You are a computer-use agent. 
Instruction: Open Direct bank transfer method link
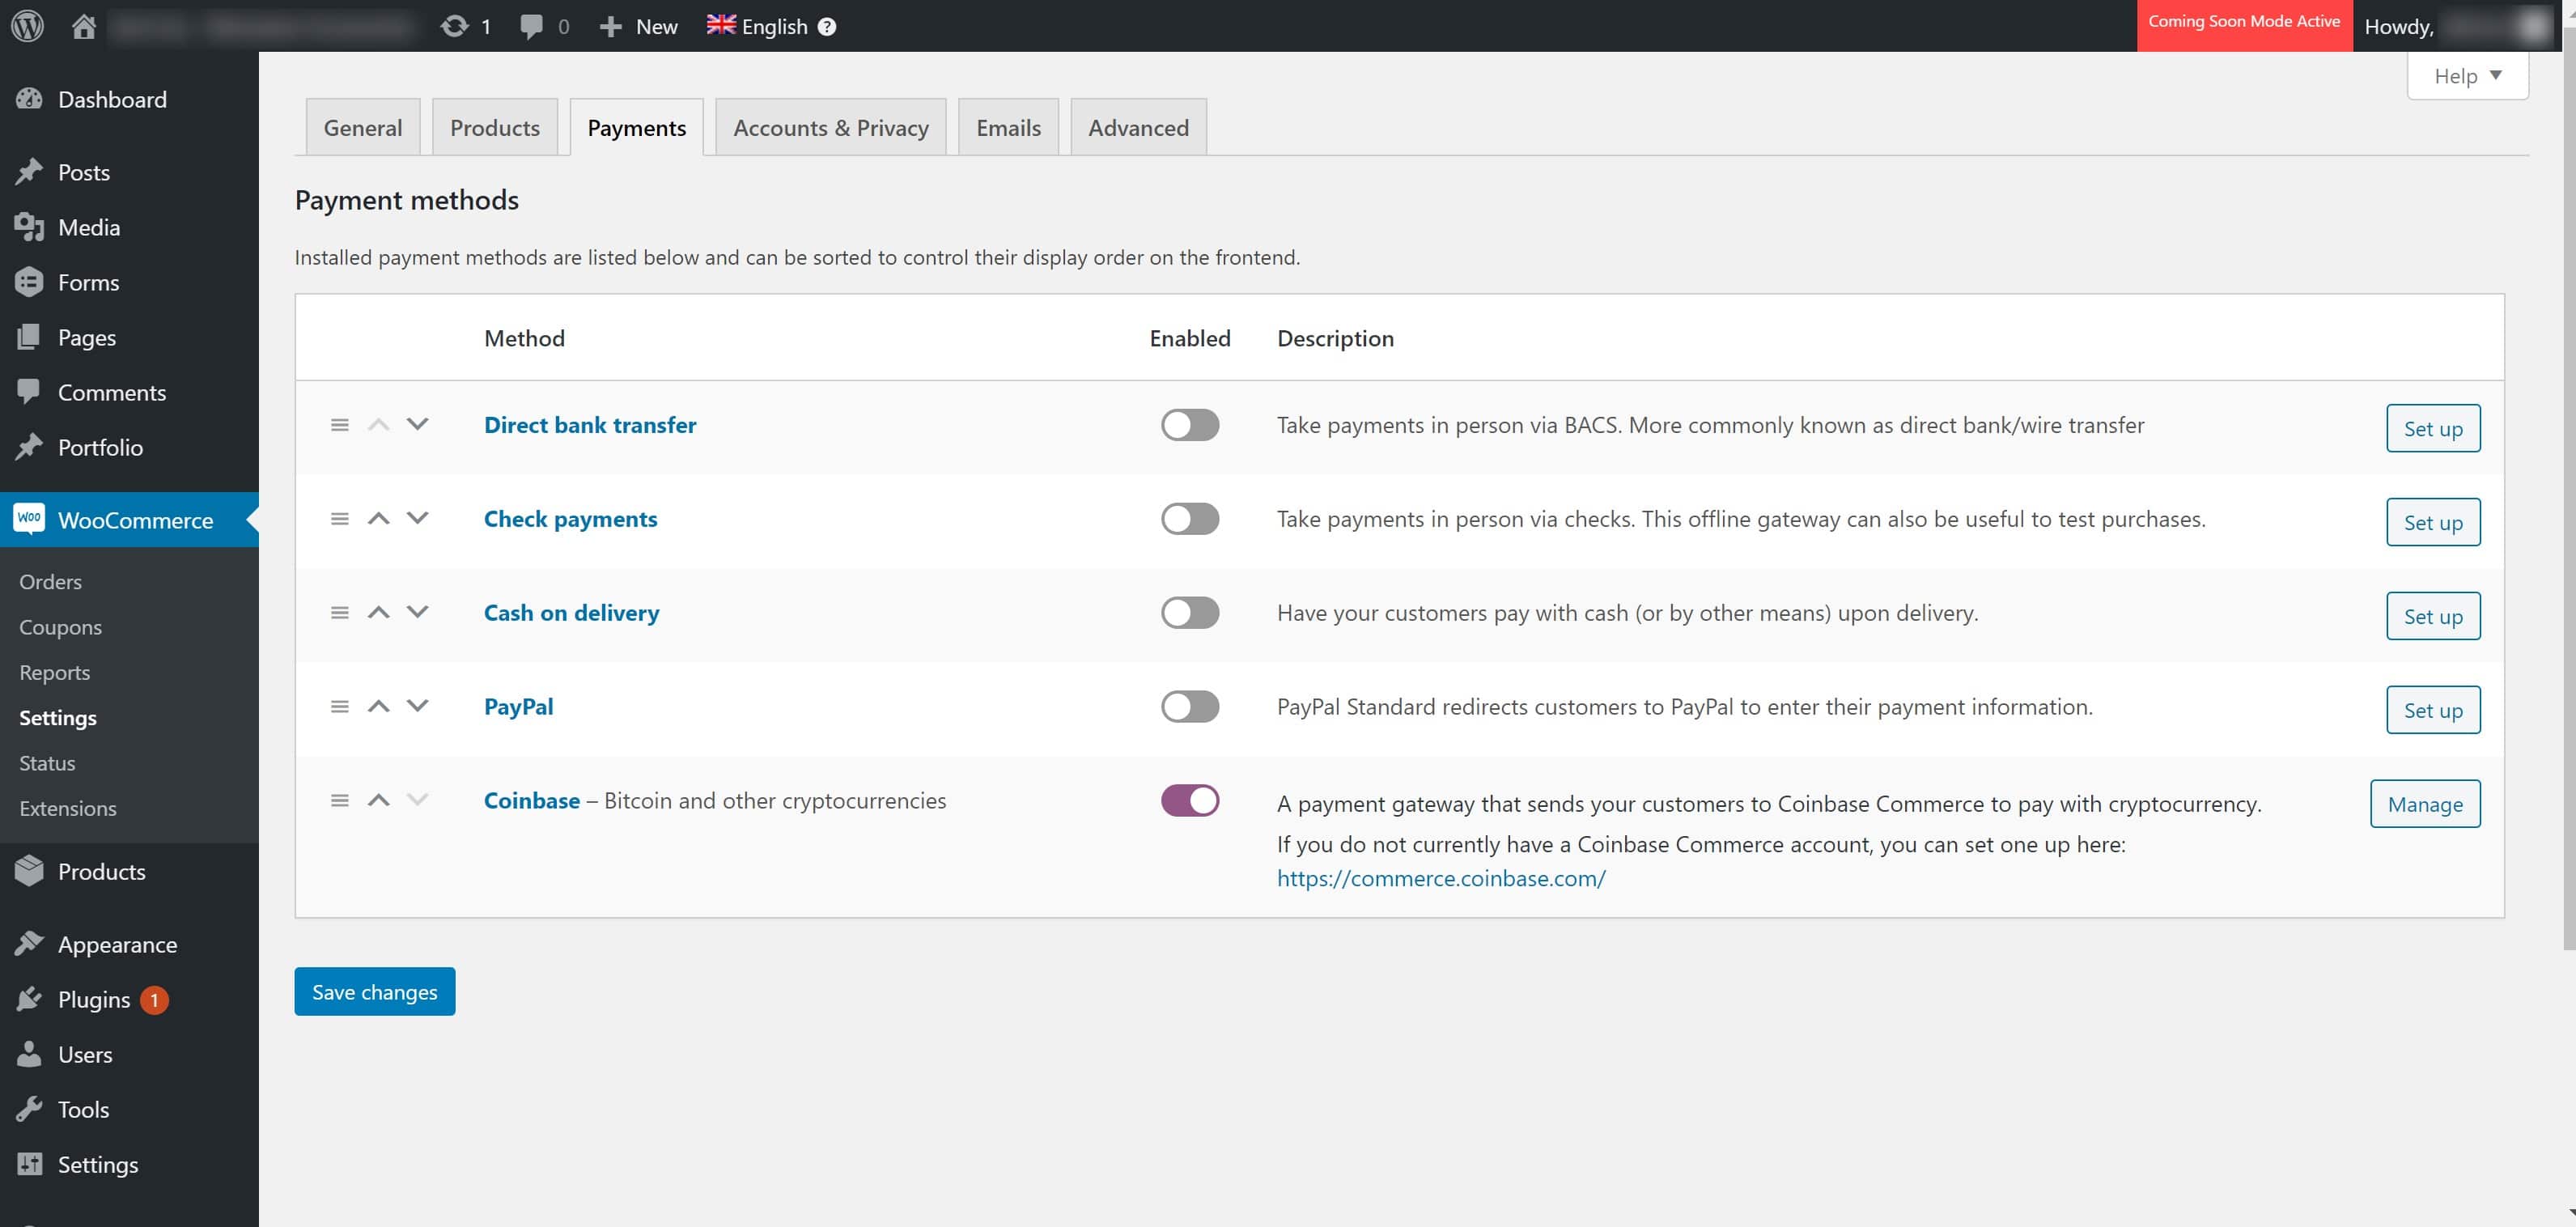pyautogui.click(x=590, y=425)
